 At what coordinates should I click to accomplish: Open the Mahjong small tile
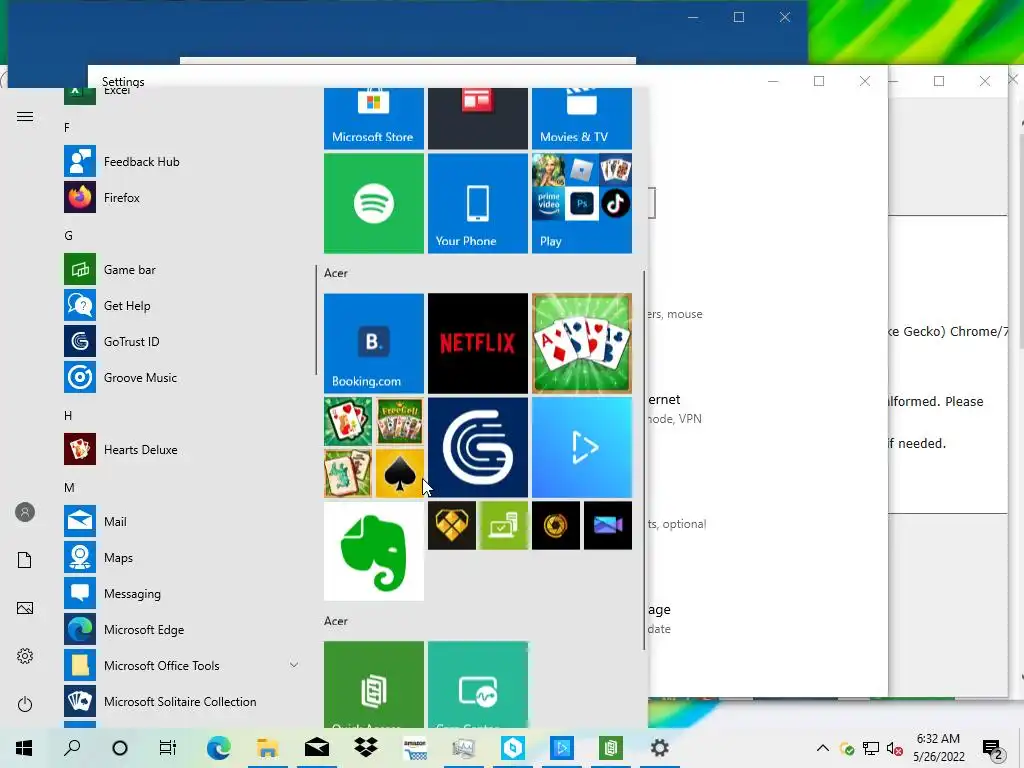click(347, 473)
